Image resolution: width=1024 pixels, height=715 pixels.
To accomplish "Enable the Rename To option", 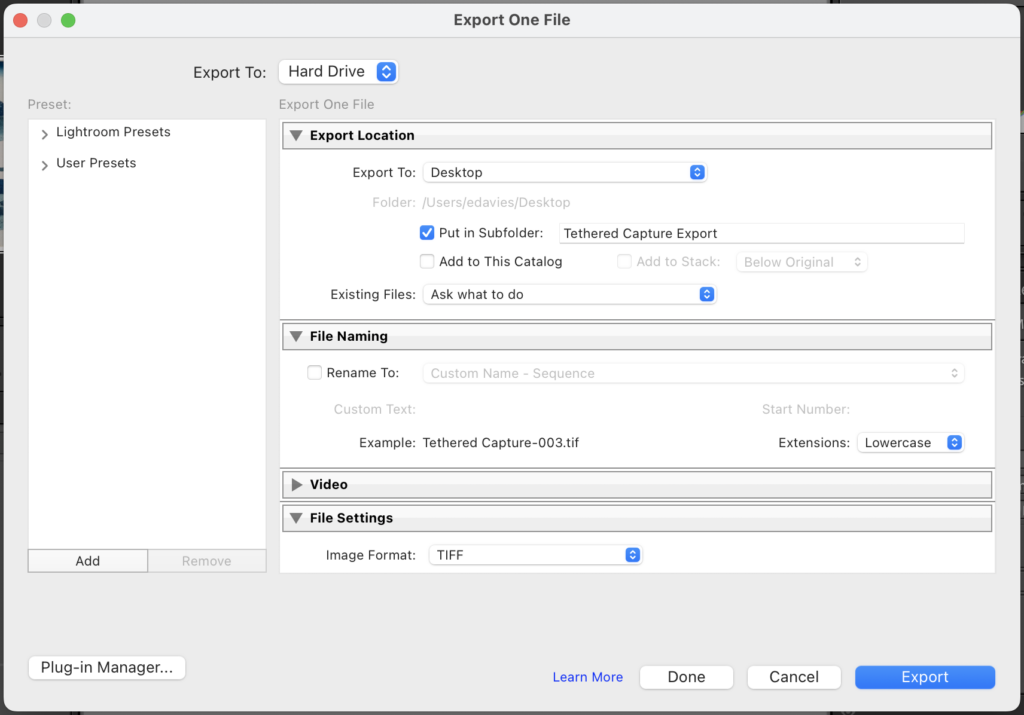I will tap(314, 372).
